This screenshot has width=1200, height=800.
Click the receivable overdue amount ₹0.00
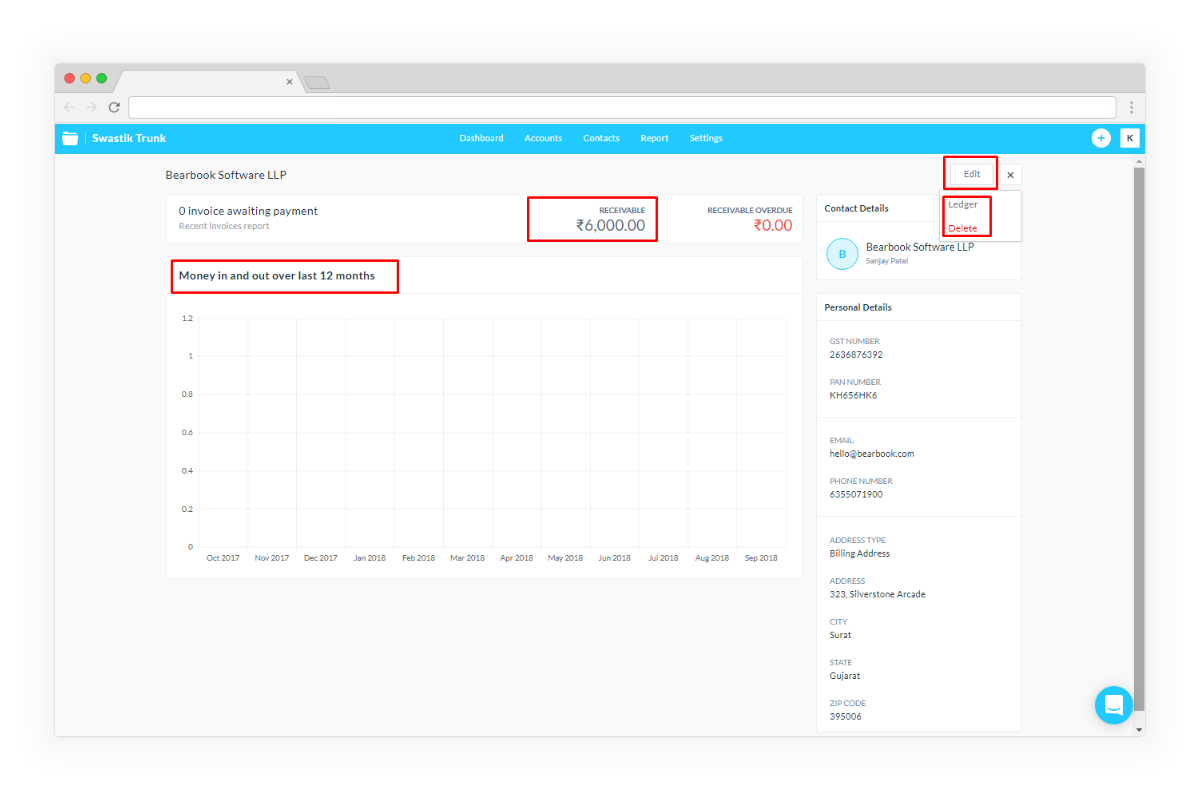pos(773,226)
